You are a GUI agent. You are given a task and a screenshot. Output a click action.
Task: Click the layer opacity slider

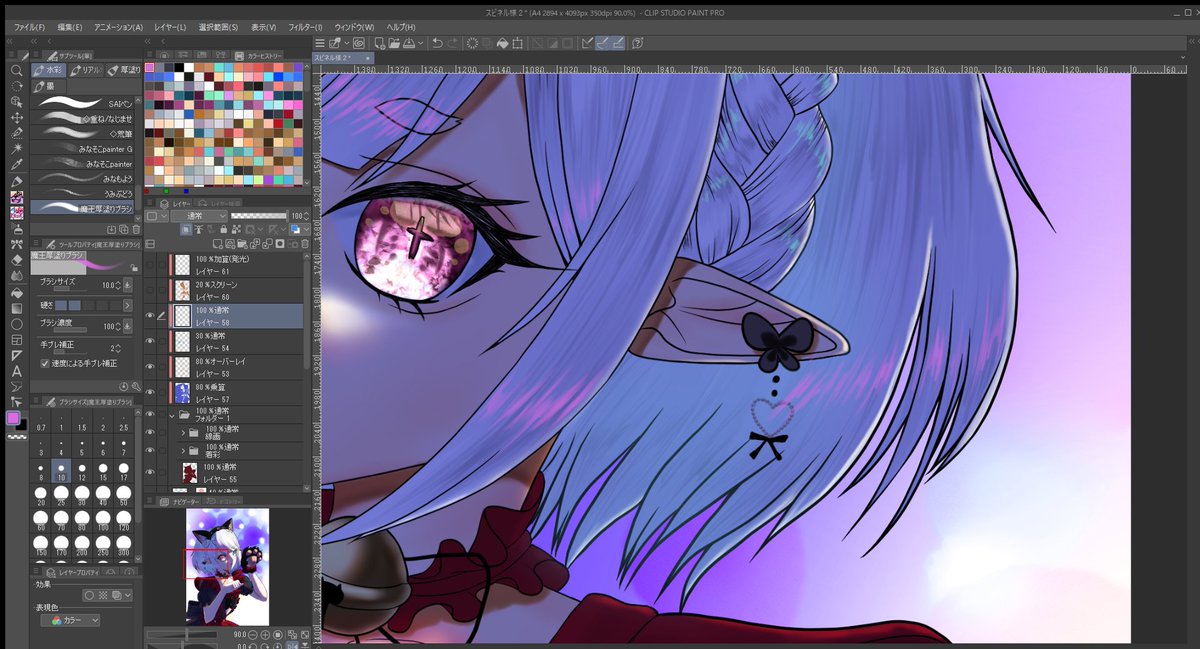(x=259, y=215)
